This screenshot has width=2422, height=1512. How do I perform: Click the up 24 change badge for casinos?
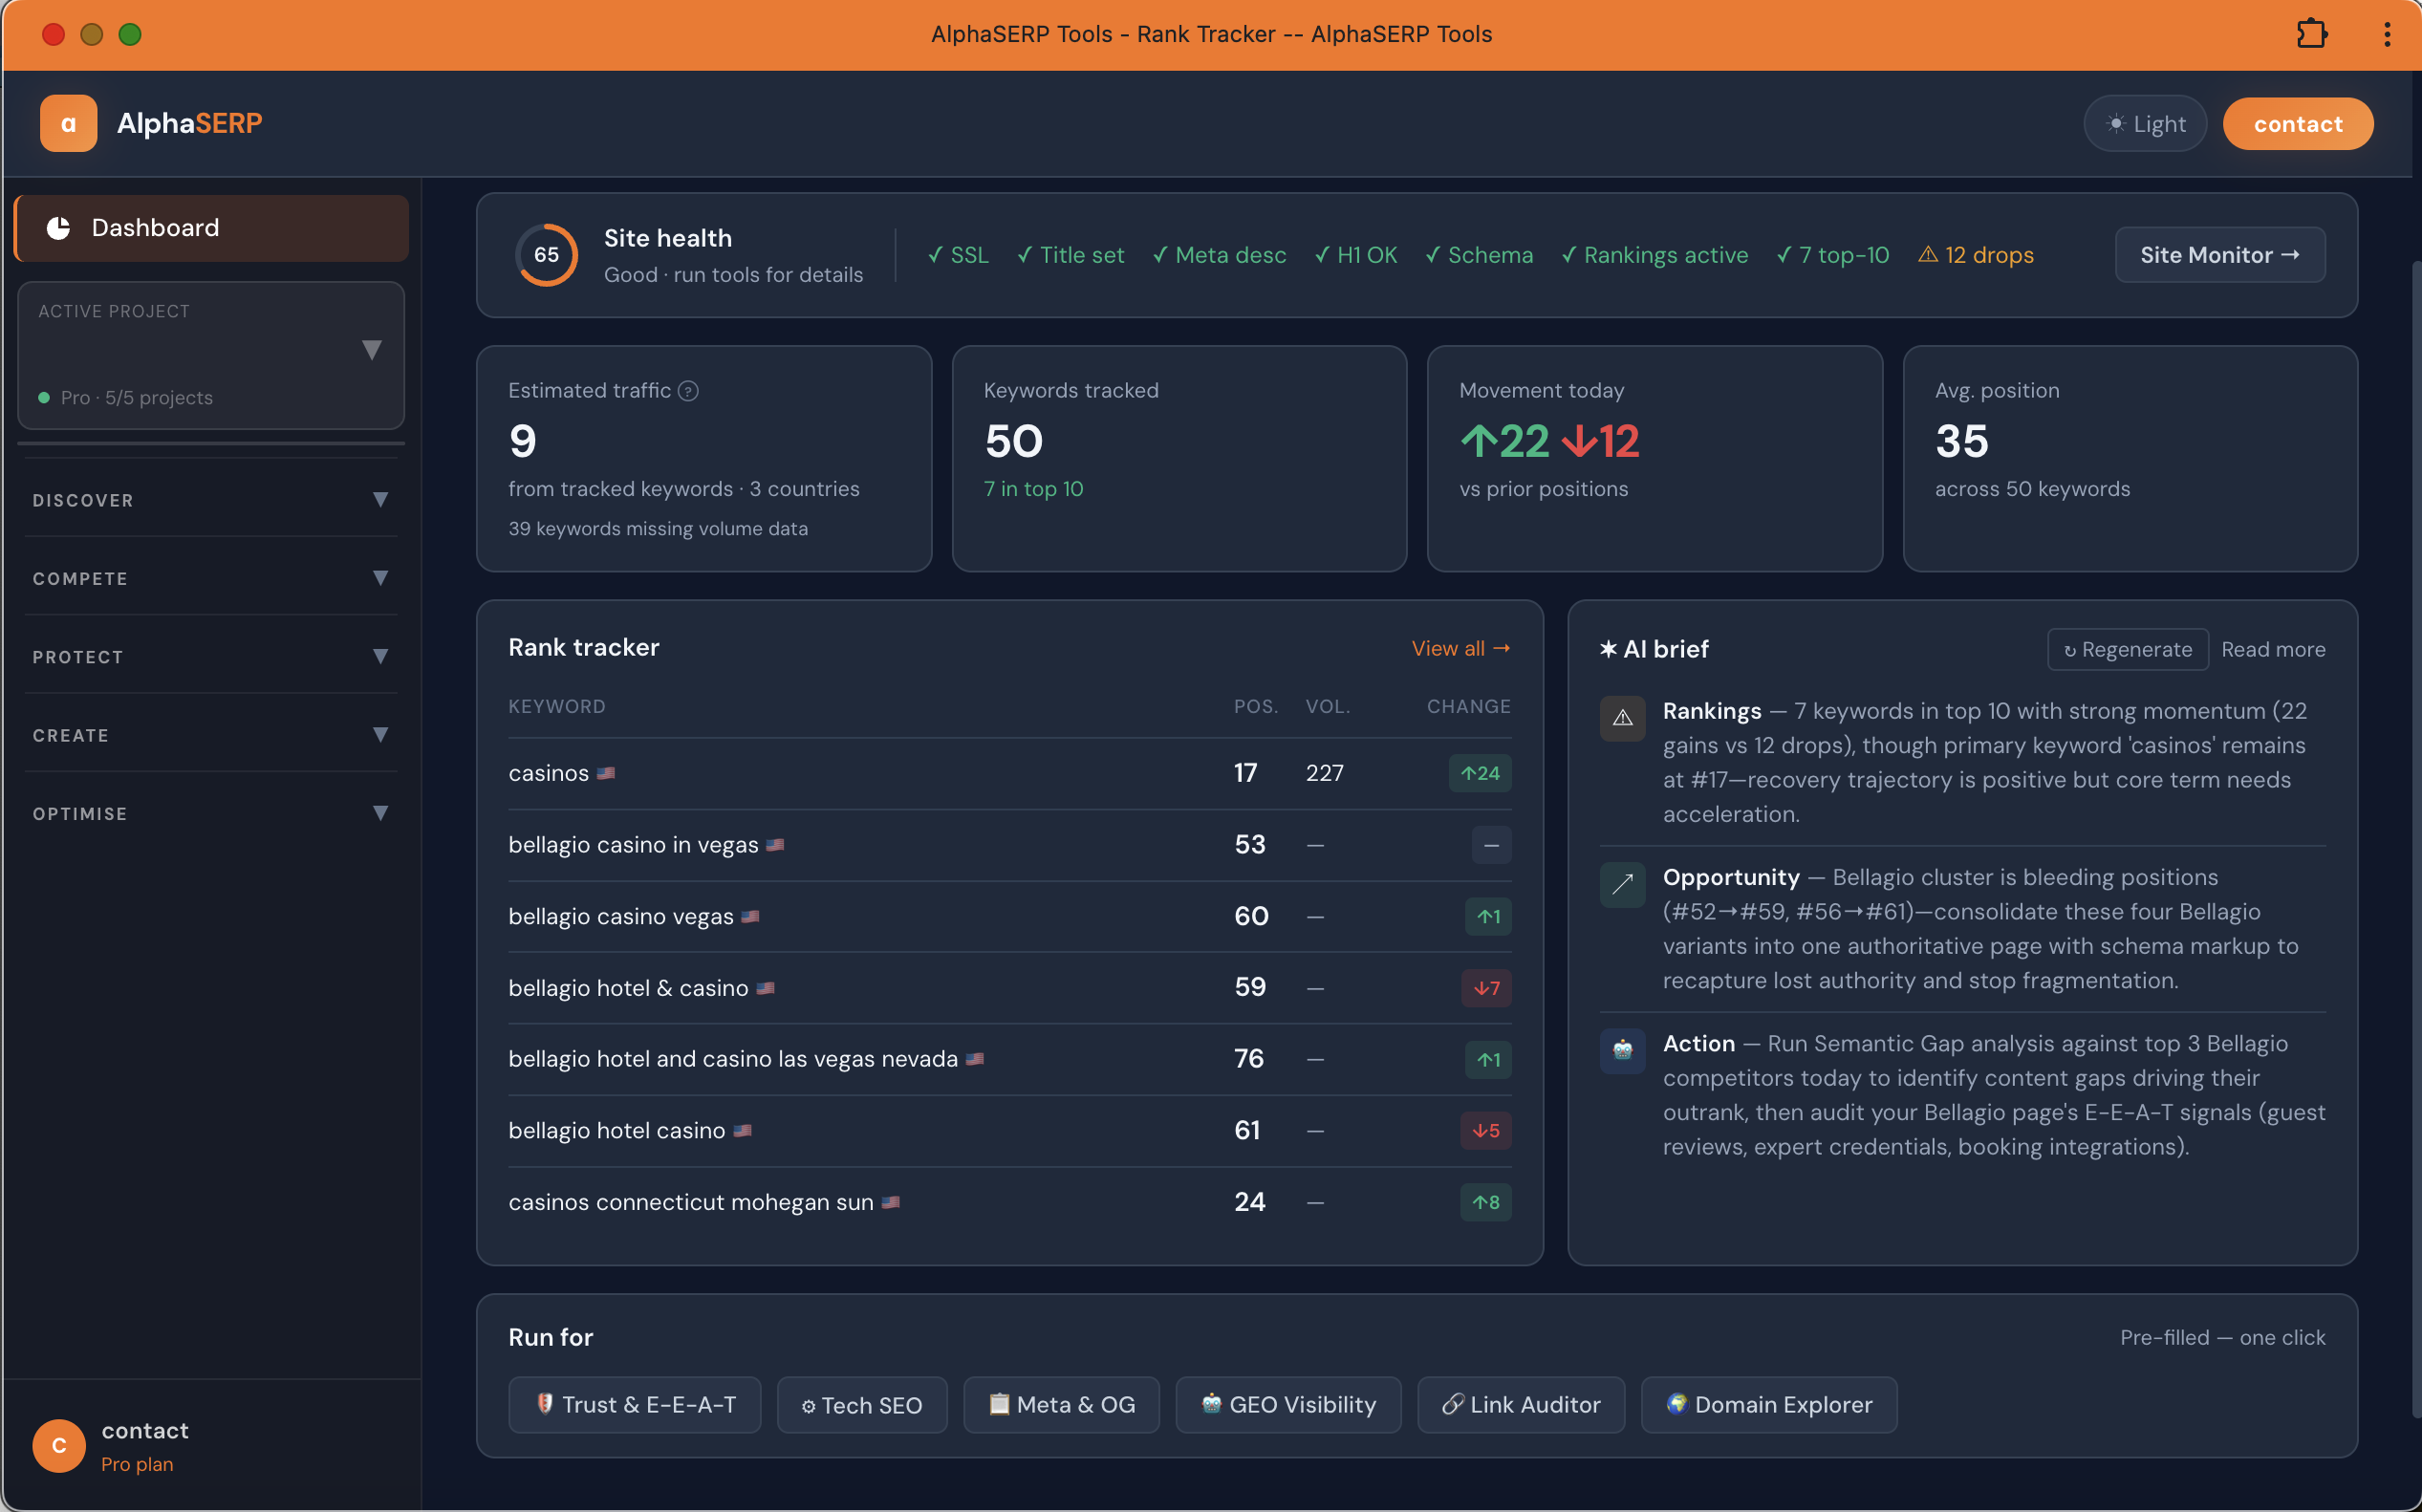click(1479, 773)
